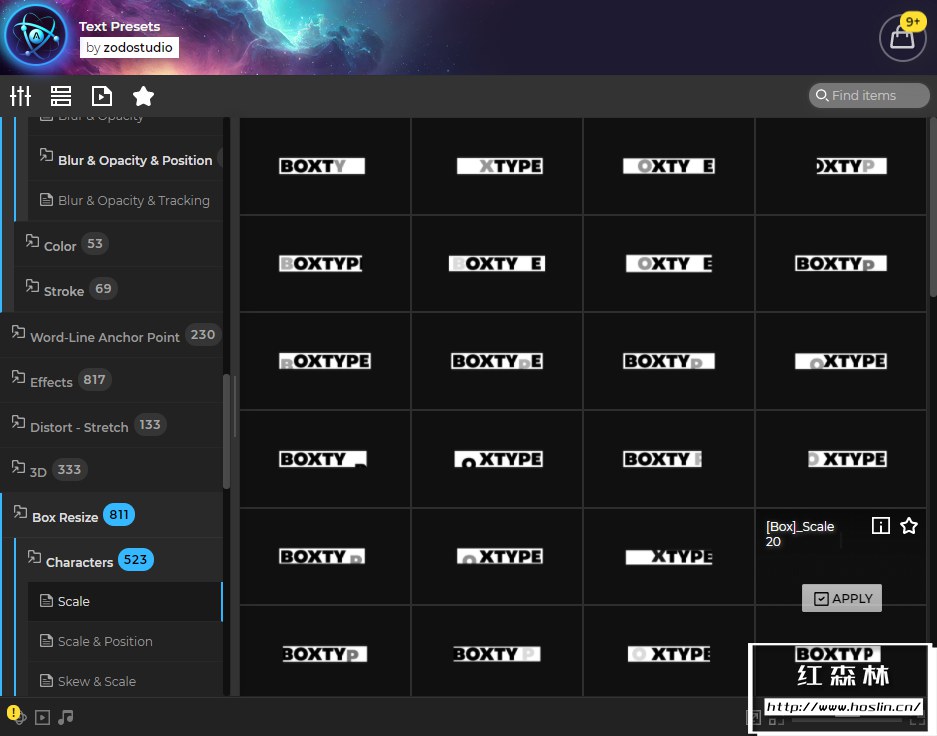Open the shopping bag with 9+ badge
The width and height of the screenshot is (937, 736).
coord(903,38)
